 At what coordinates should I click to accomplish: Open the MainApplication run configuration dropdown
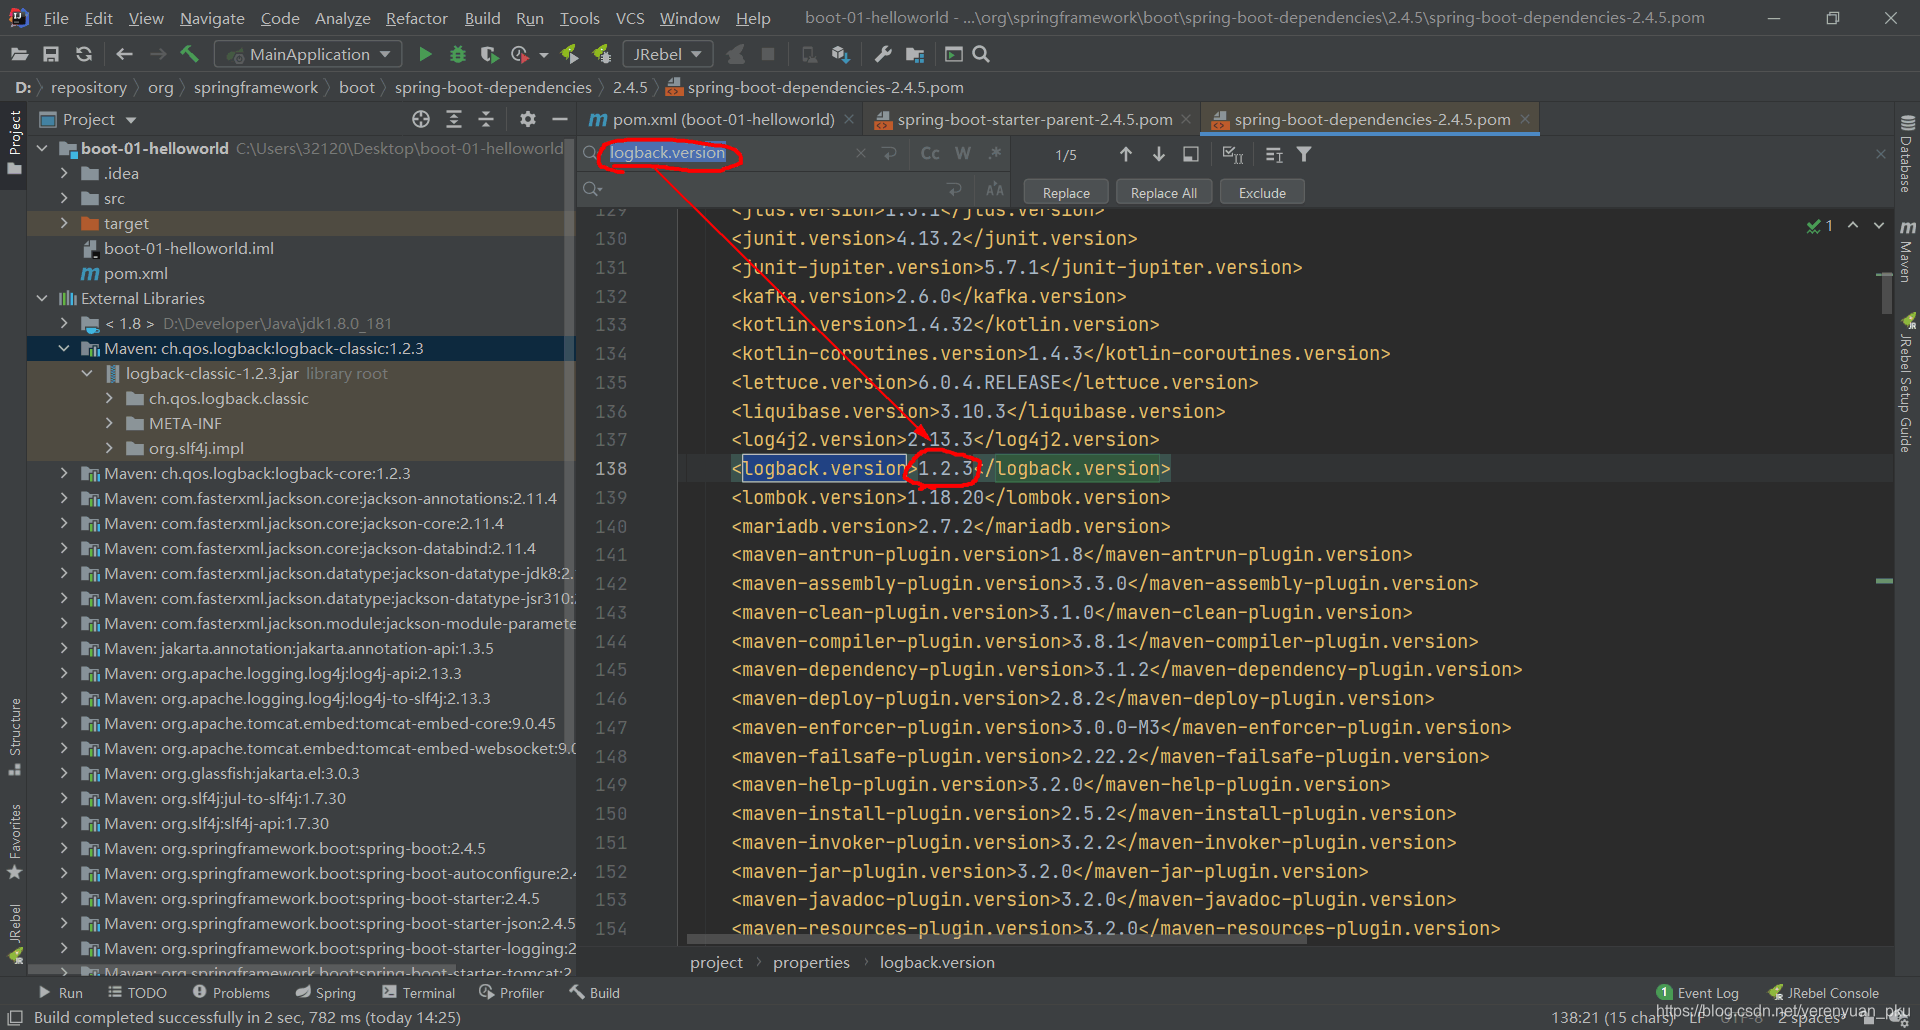pos(309,54)
